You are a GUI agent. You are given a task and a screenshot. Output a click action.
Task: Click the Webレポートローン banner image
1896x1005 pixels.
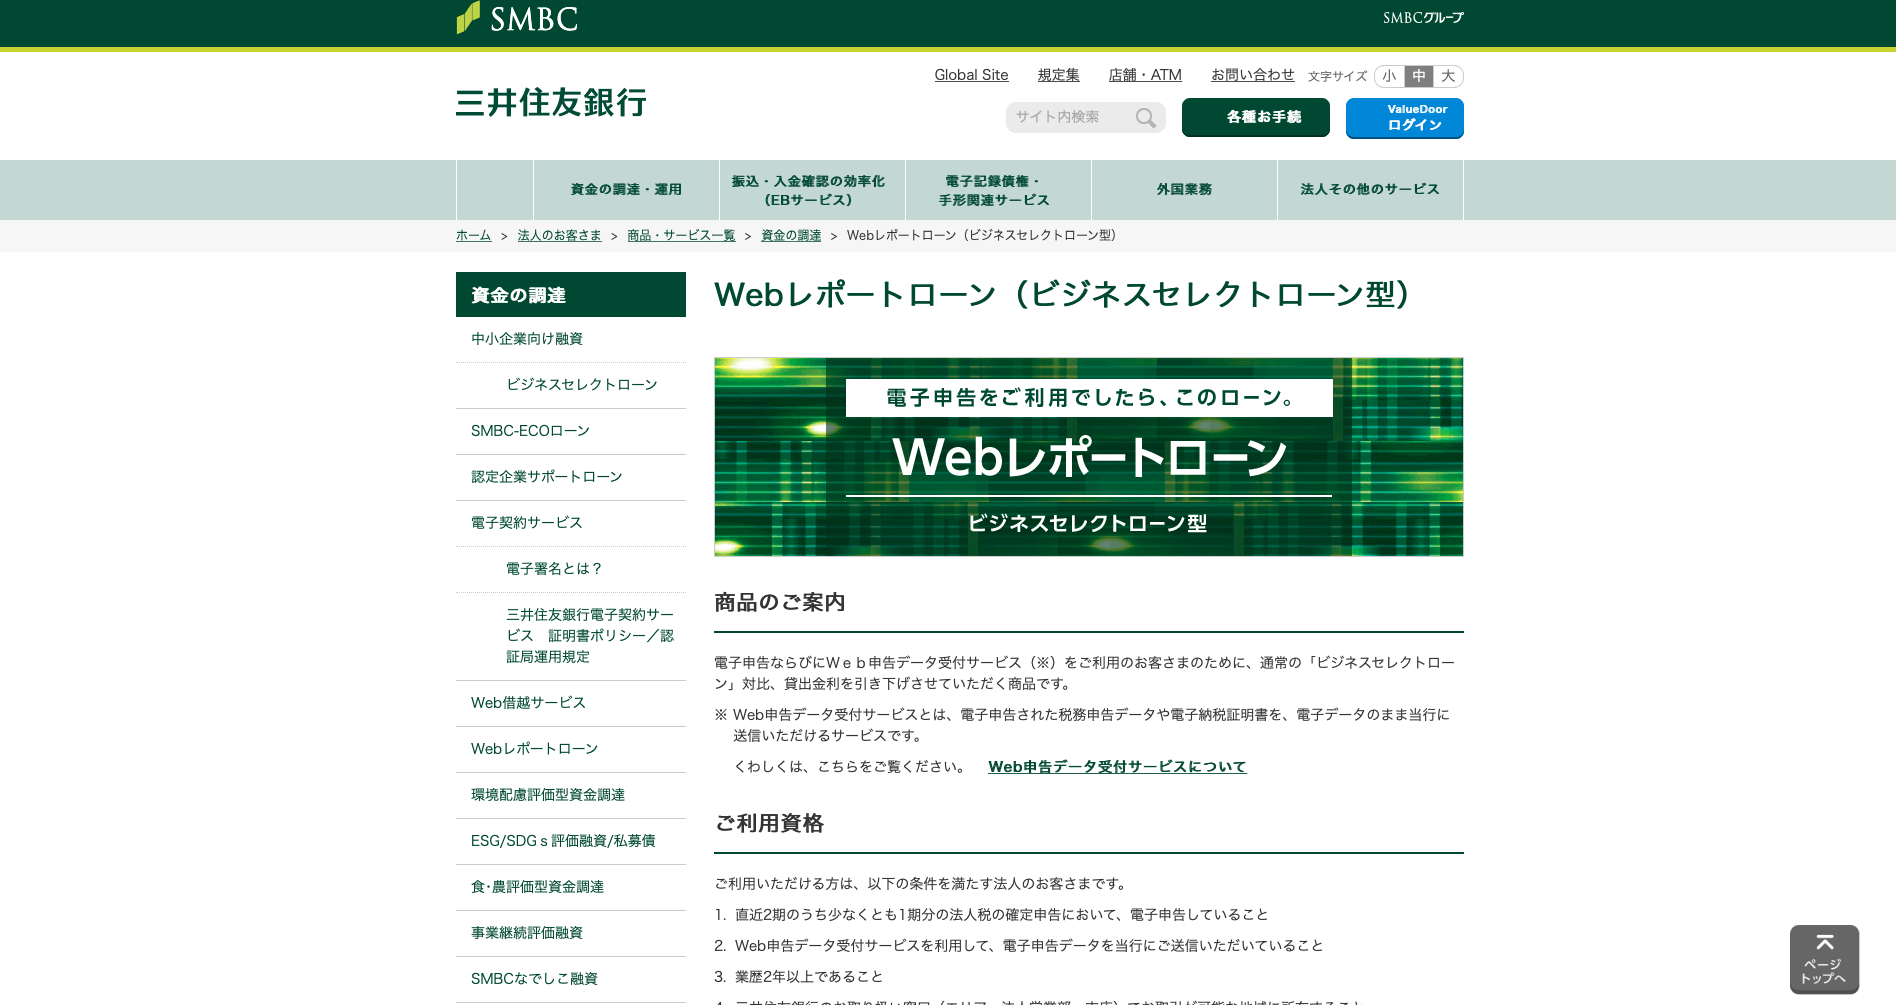[x=1089, y=457]
